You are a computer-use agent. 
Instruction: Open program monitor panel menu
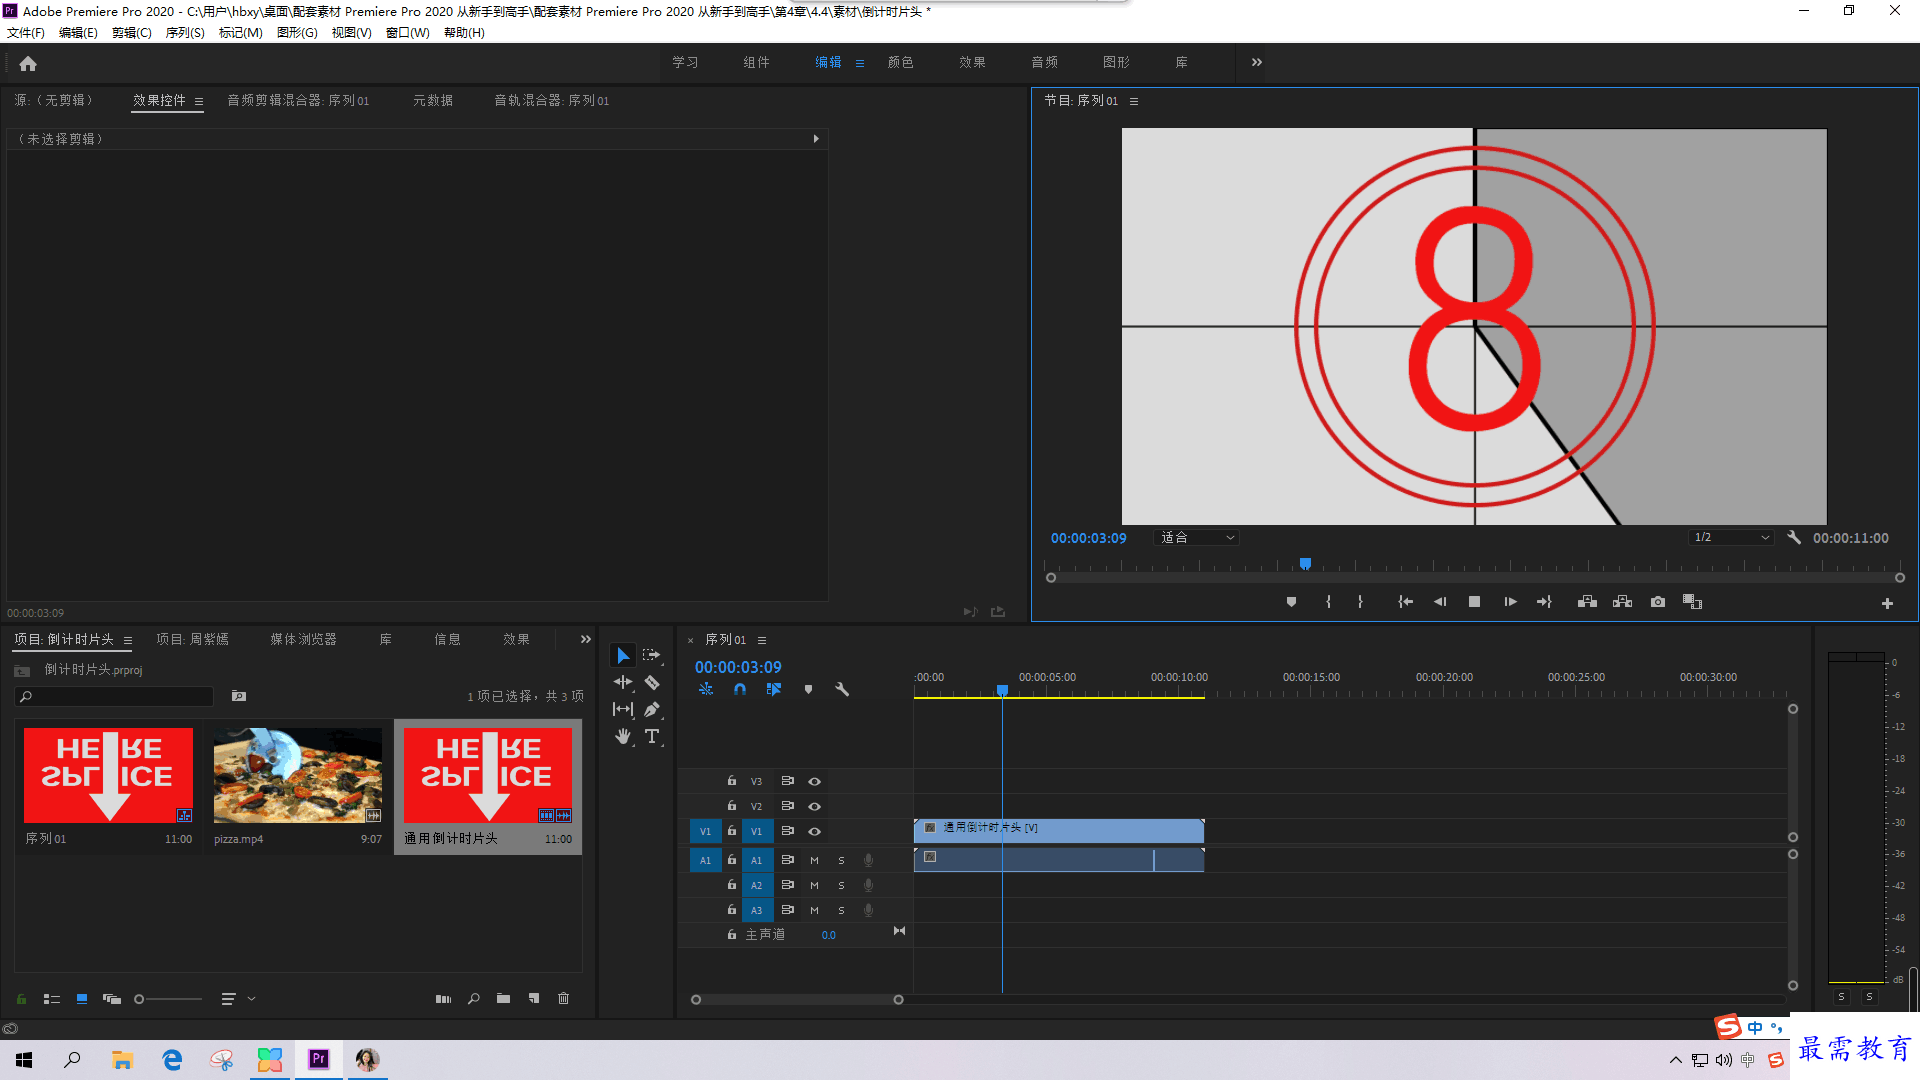pyautogui.click(x=1133, y=101)
